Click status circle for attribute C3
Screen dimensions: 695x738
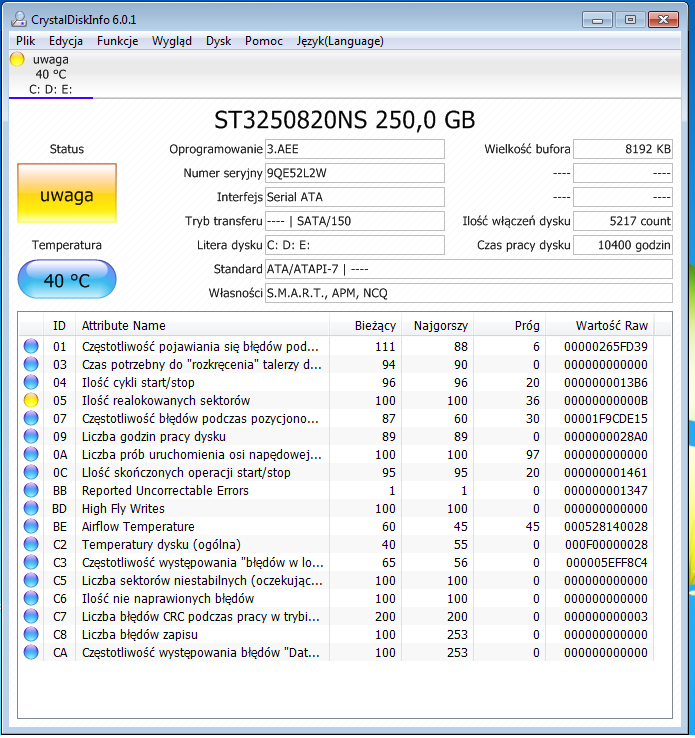pos(31,562)
